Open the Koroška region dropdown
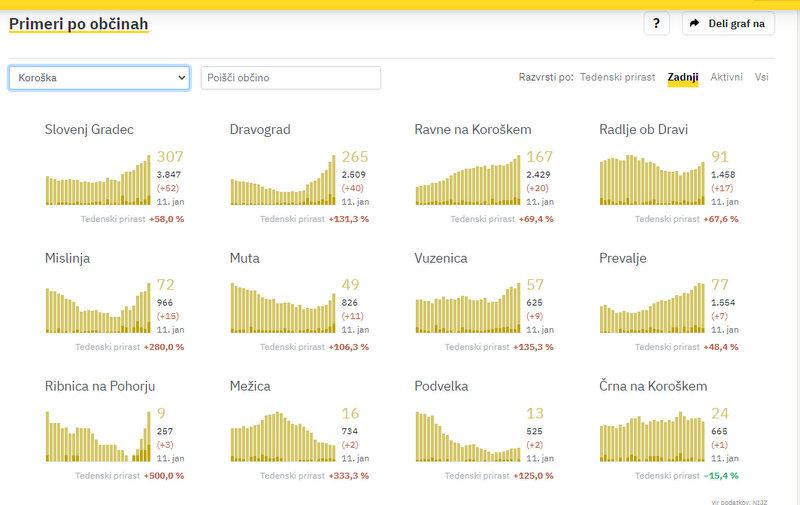800x505 pixels. pyautogui.click(x=99, y=77)
